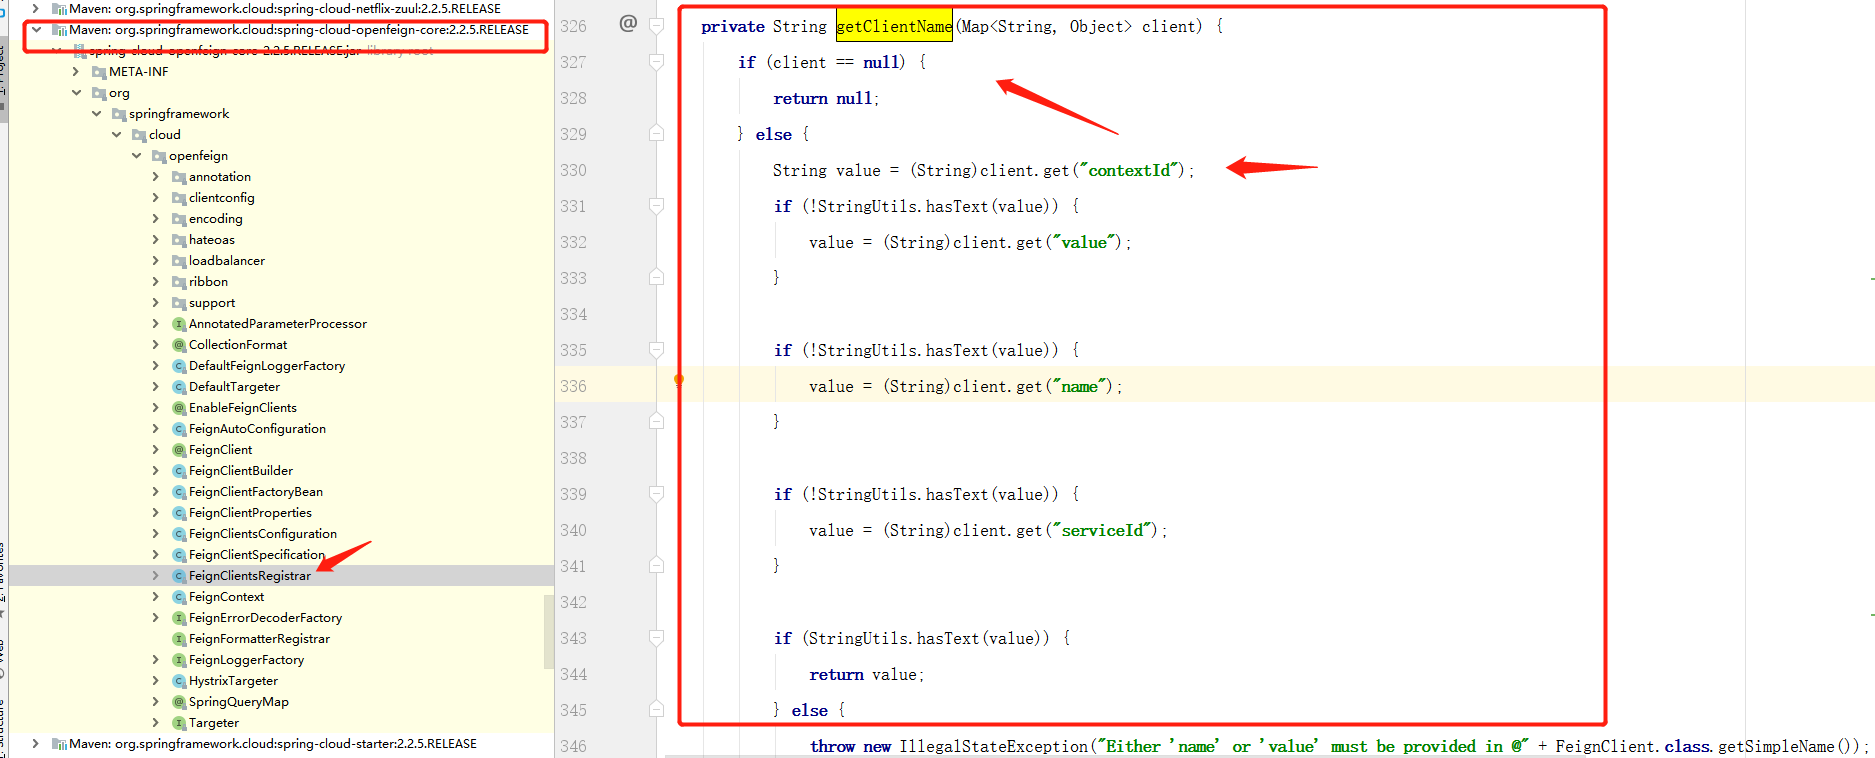The height and width of the screenshot is (758, 1875).
Task: Click the SpringQueryMap annotation icon
Action: point(179,702)
